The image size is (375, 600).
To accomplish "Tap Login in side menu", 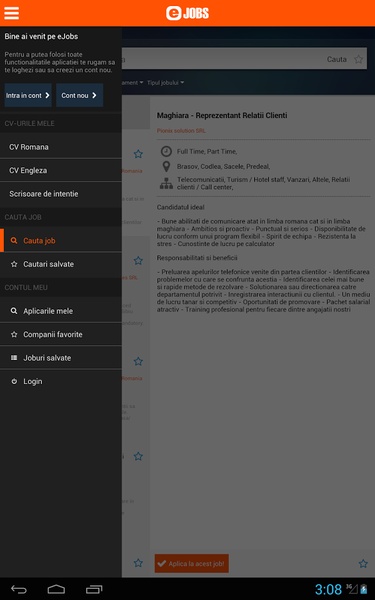I will point(61,382).
